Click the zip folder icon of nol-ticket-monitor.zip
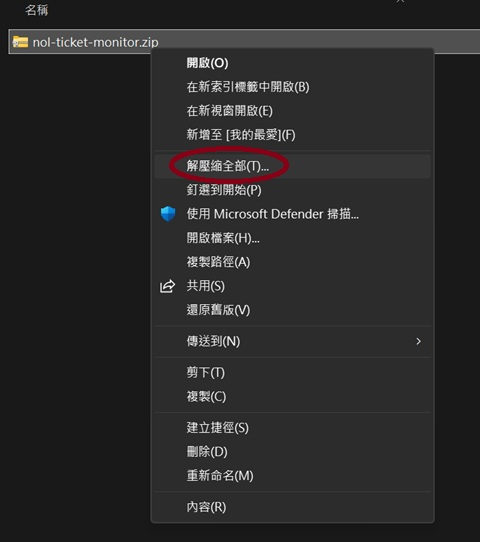The image size is (480, 542). 20,42
